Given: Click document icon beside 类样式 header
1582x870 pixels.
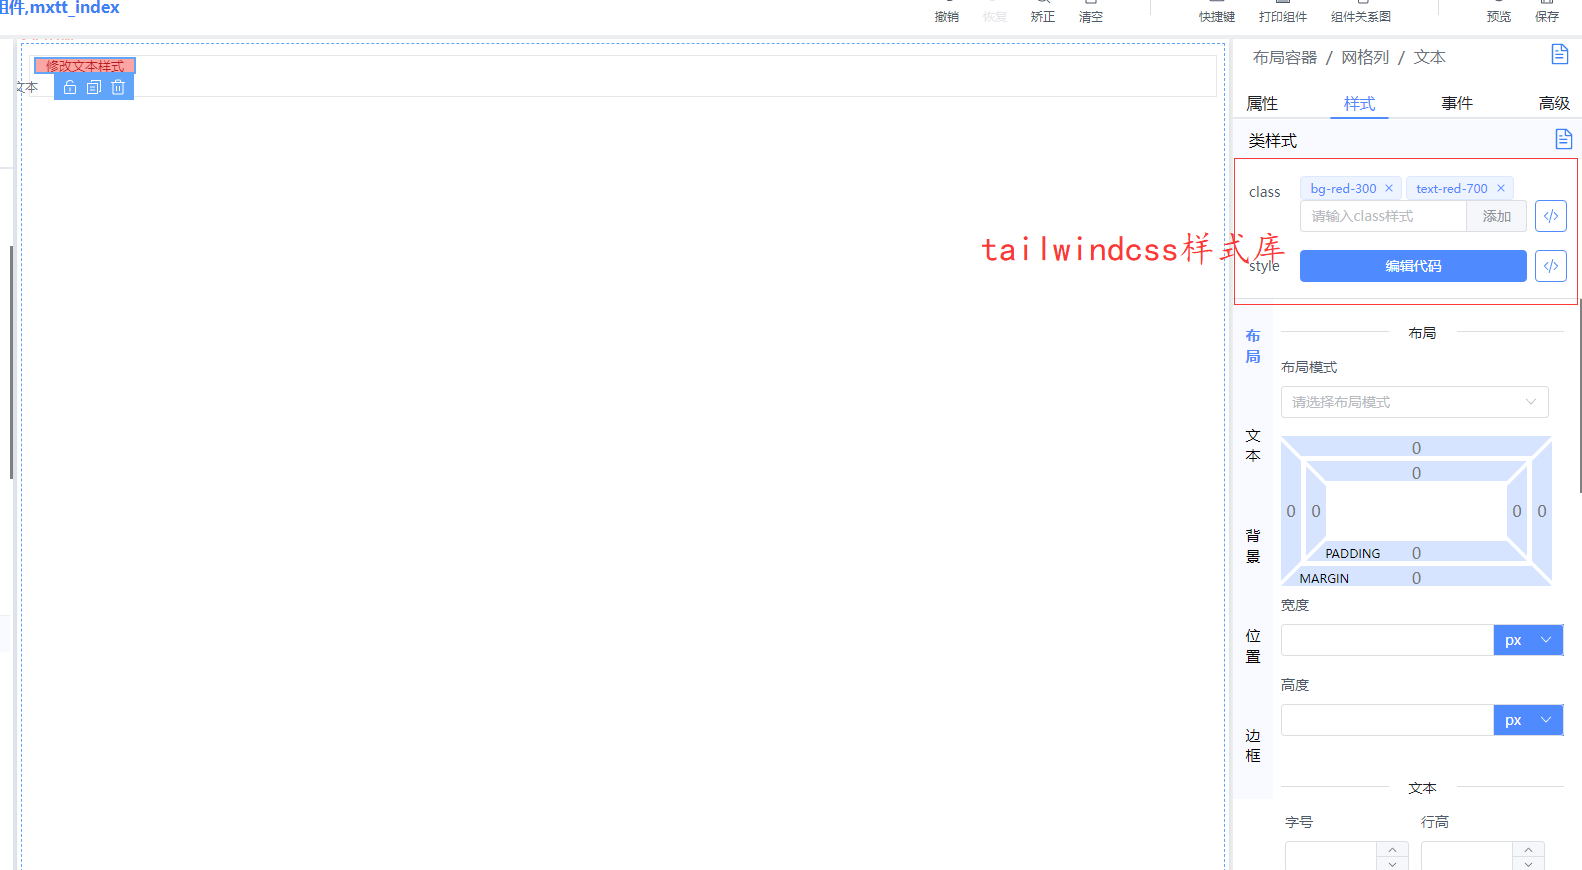Looking at the screenshot, I should pos(1564,139).
